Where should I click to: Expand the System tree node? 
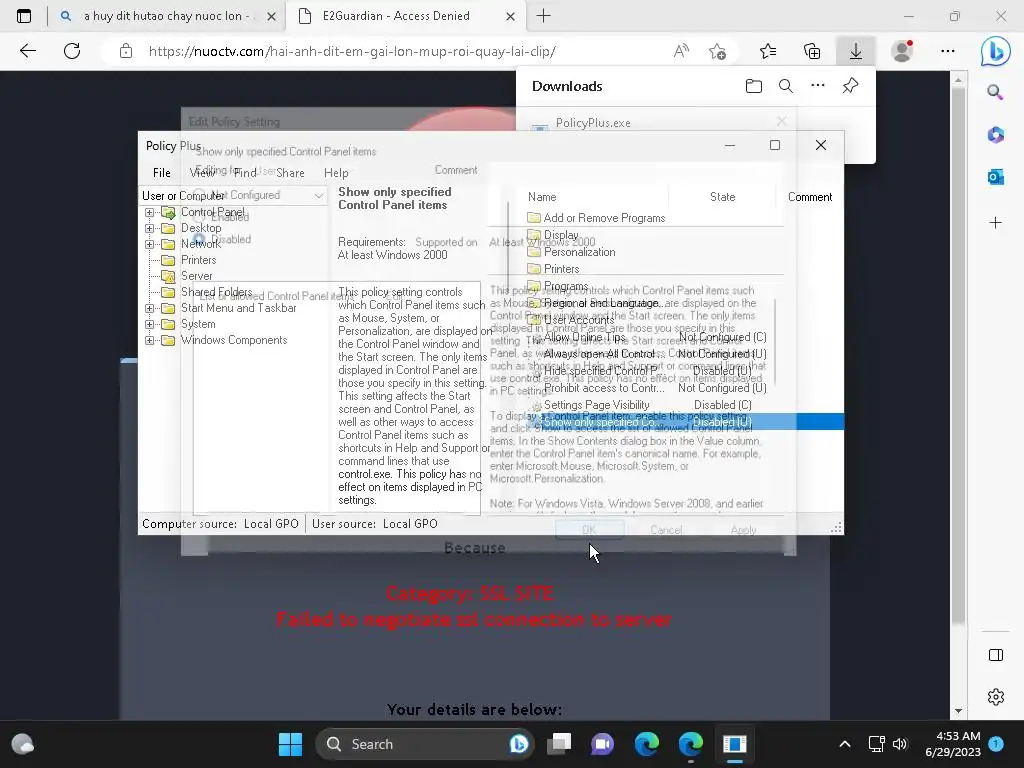click(x=150, y=324)
